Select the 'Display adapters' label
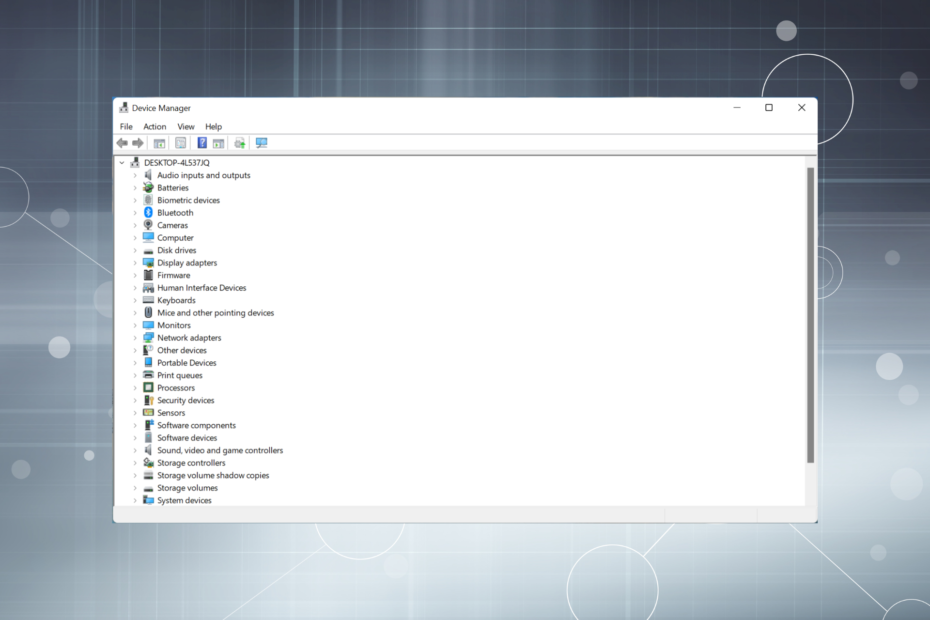Screen dimensions: 930x620 (x=187, y=263)
